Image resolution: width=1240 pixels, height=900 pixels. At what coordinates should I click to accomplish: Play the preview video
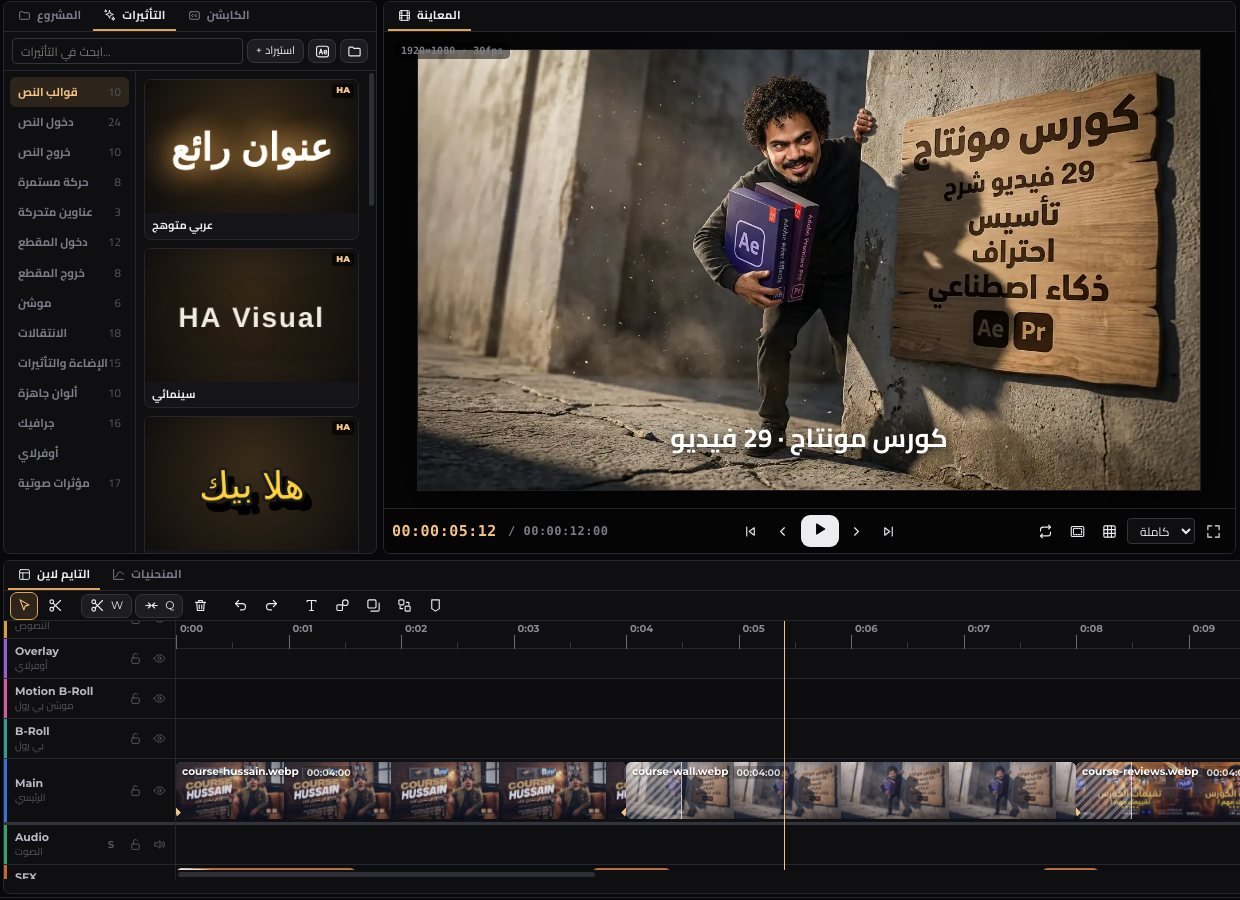click(x=820, y=530)
